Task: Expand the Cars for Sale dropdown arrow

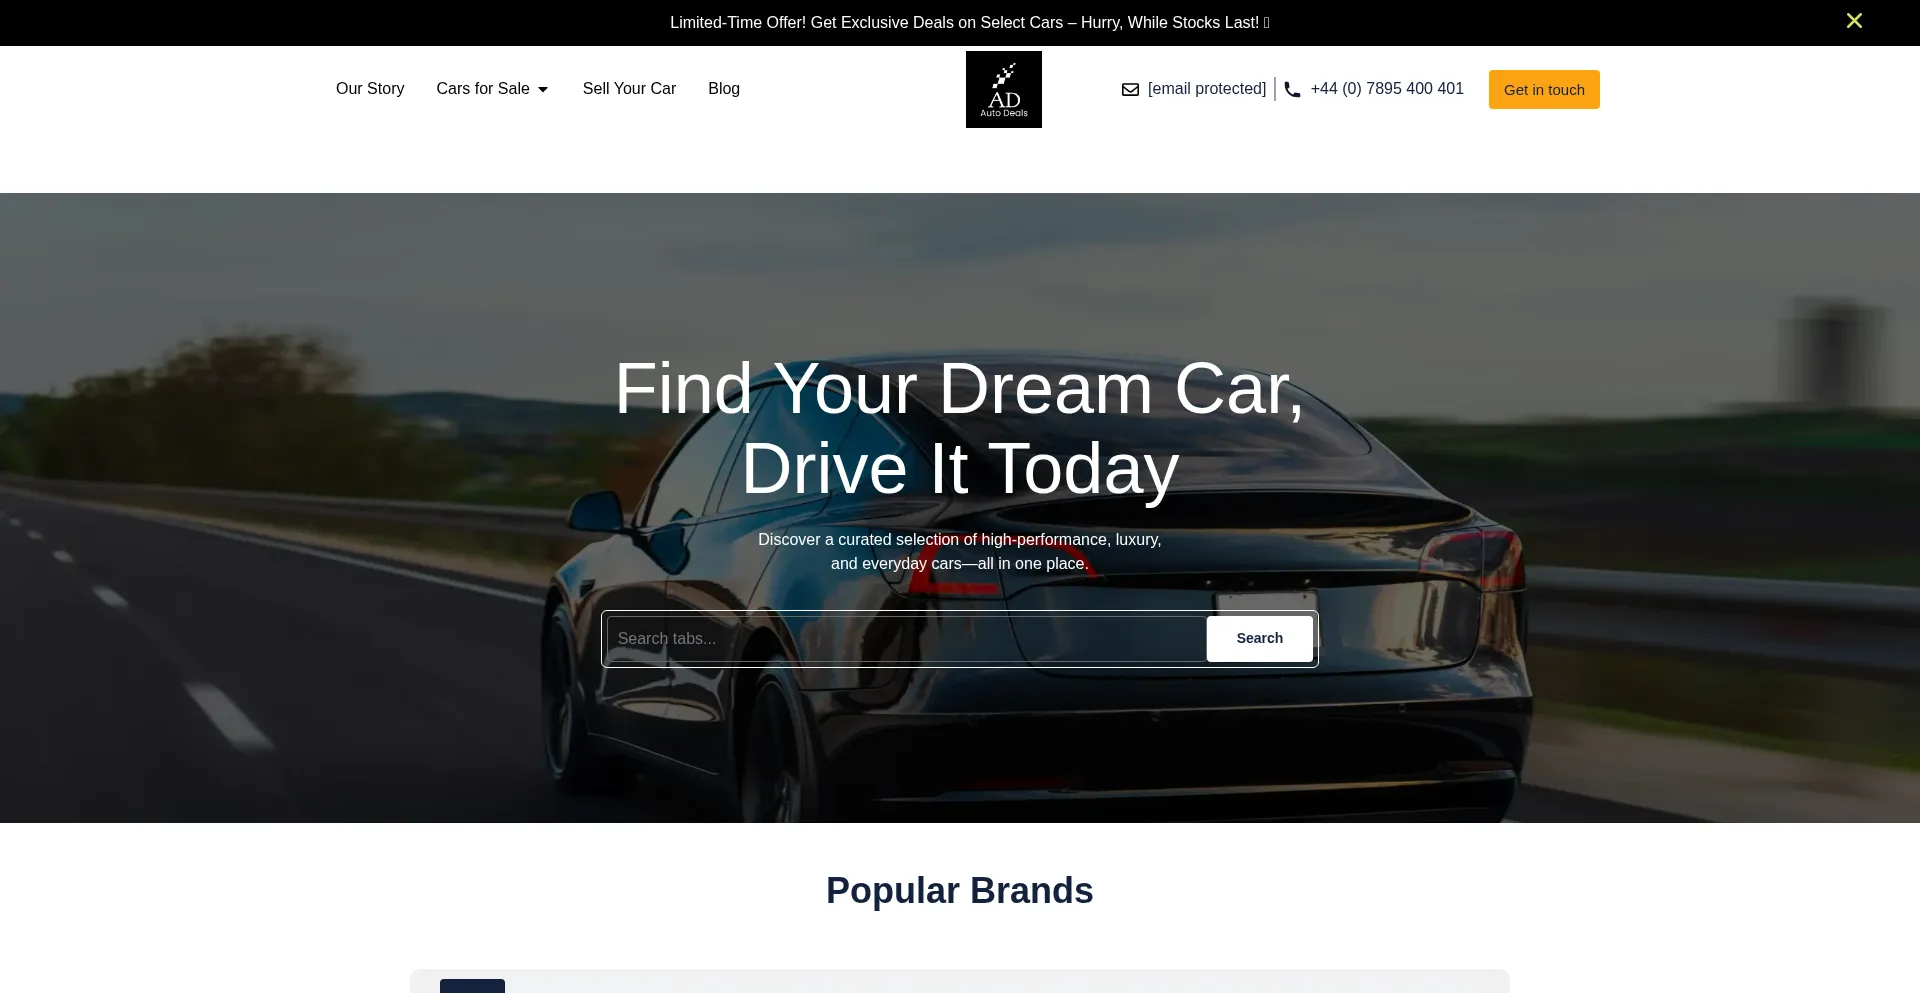Action: pyautogui.click(x=543, y=90)
